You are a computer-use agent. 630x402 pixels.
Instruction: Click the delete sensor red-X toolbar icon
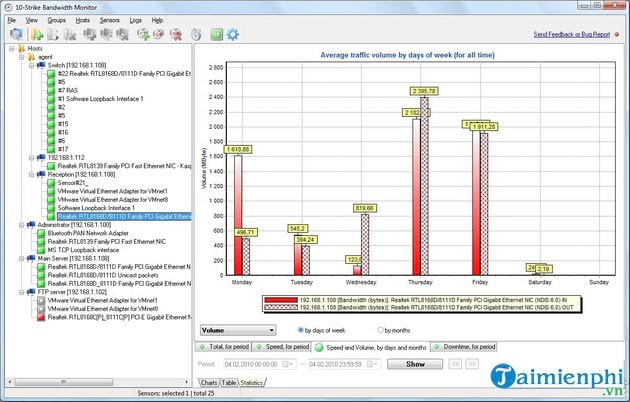(176, 35)
